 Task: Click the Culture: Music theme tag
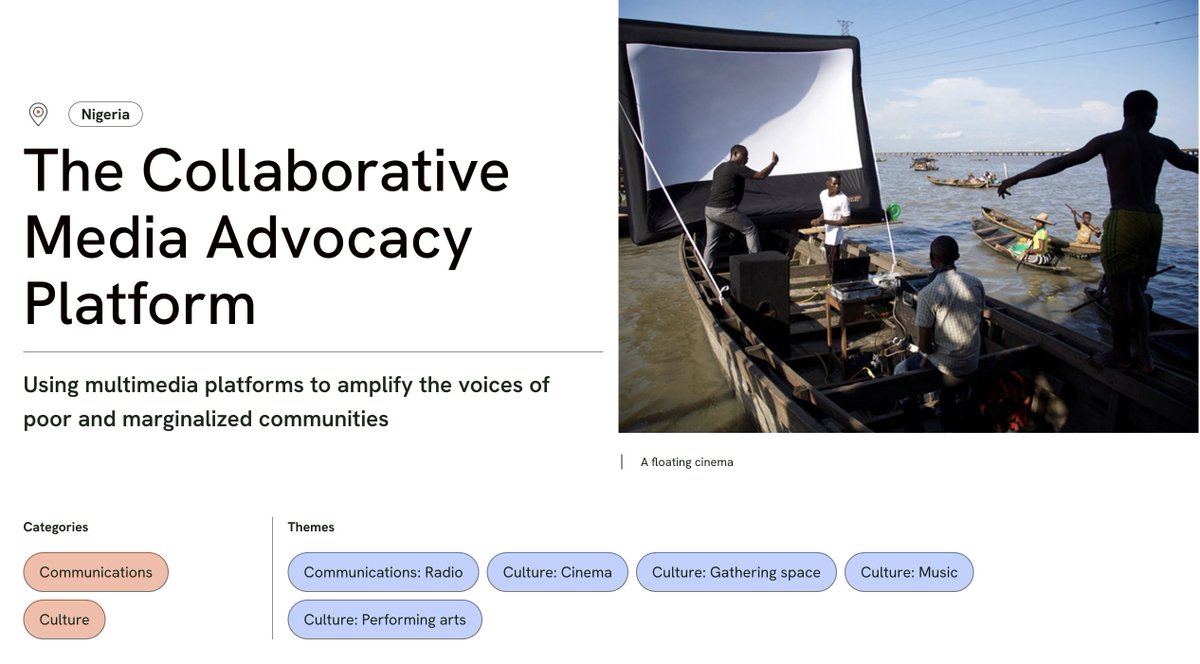(909, 572)
